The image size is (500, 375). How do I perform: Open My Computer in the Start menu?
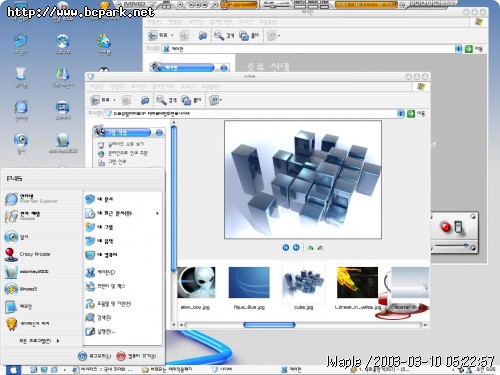(x=101, y=255)
